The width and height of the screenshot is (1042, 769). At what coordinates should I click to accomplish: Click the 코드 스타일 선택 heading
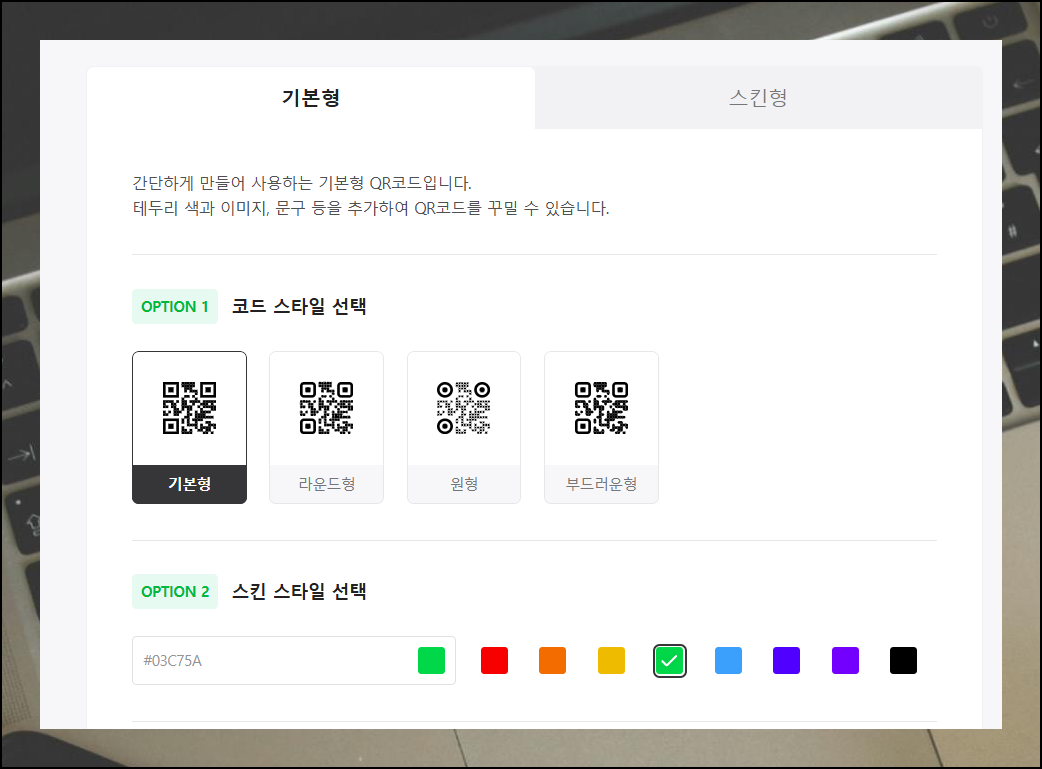click(x=299, y=306)
